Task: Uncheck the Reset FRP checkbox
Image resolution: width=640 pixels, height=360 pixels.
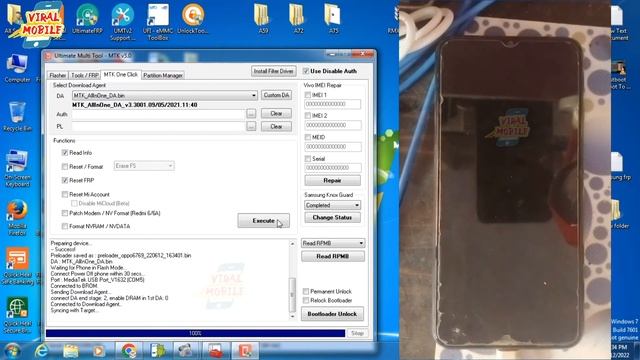Action: click(65, 180)
